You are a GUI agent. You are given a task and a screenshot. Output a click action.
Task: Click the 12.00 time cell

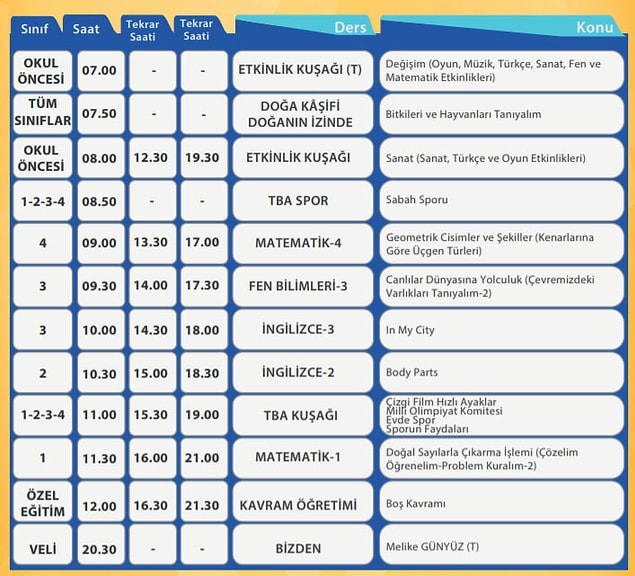pos(101,501)
